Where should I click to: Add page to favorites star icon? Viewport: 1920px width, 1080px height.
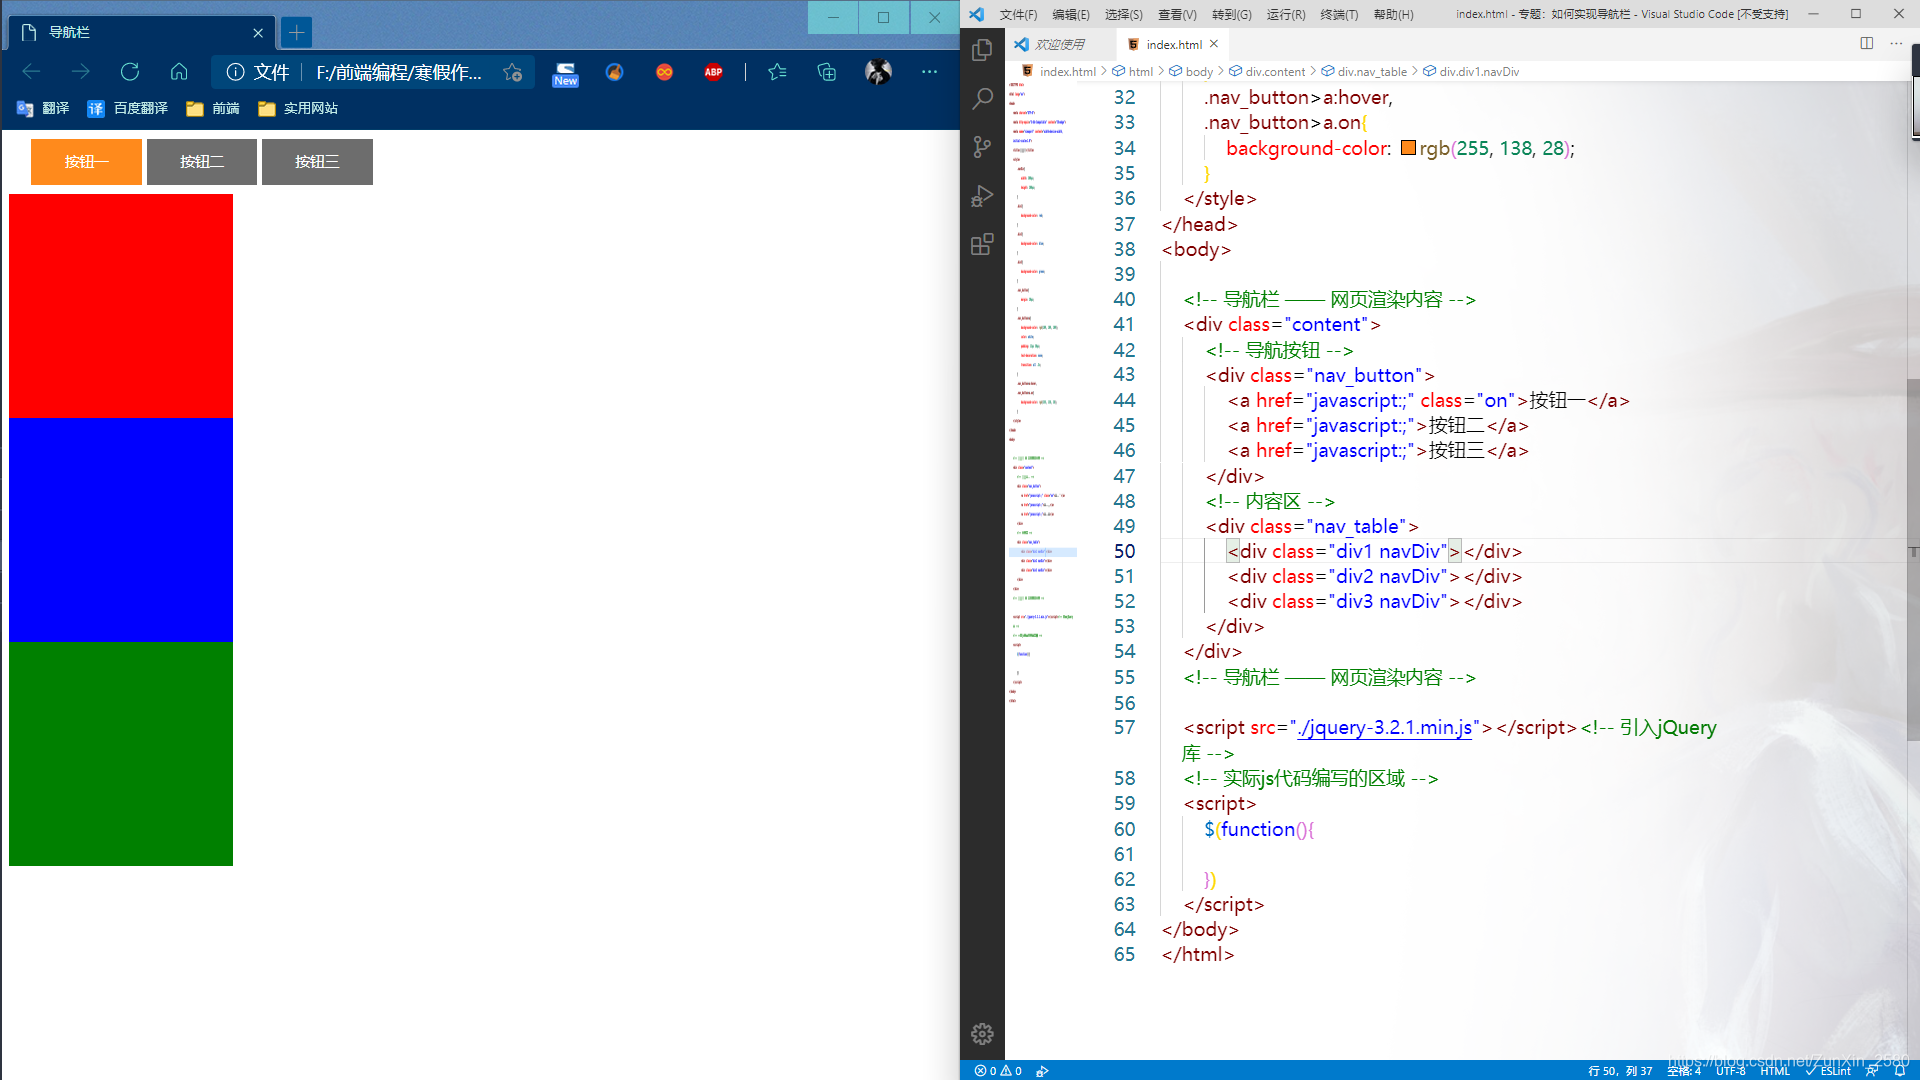[513, 72]
